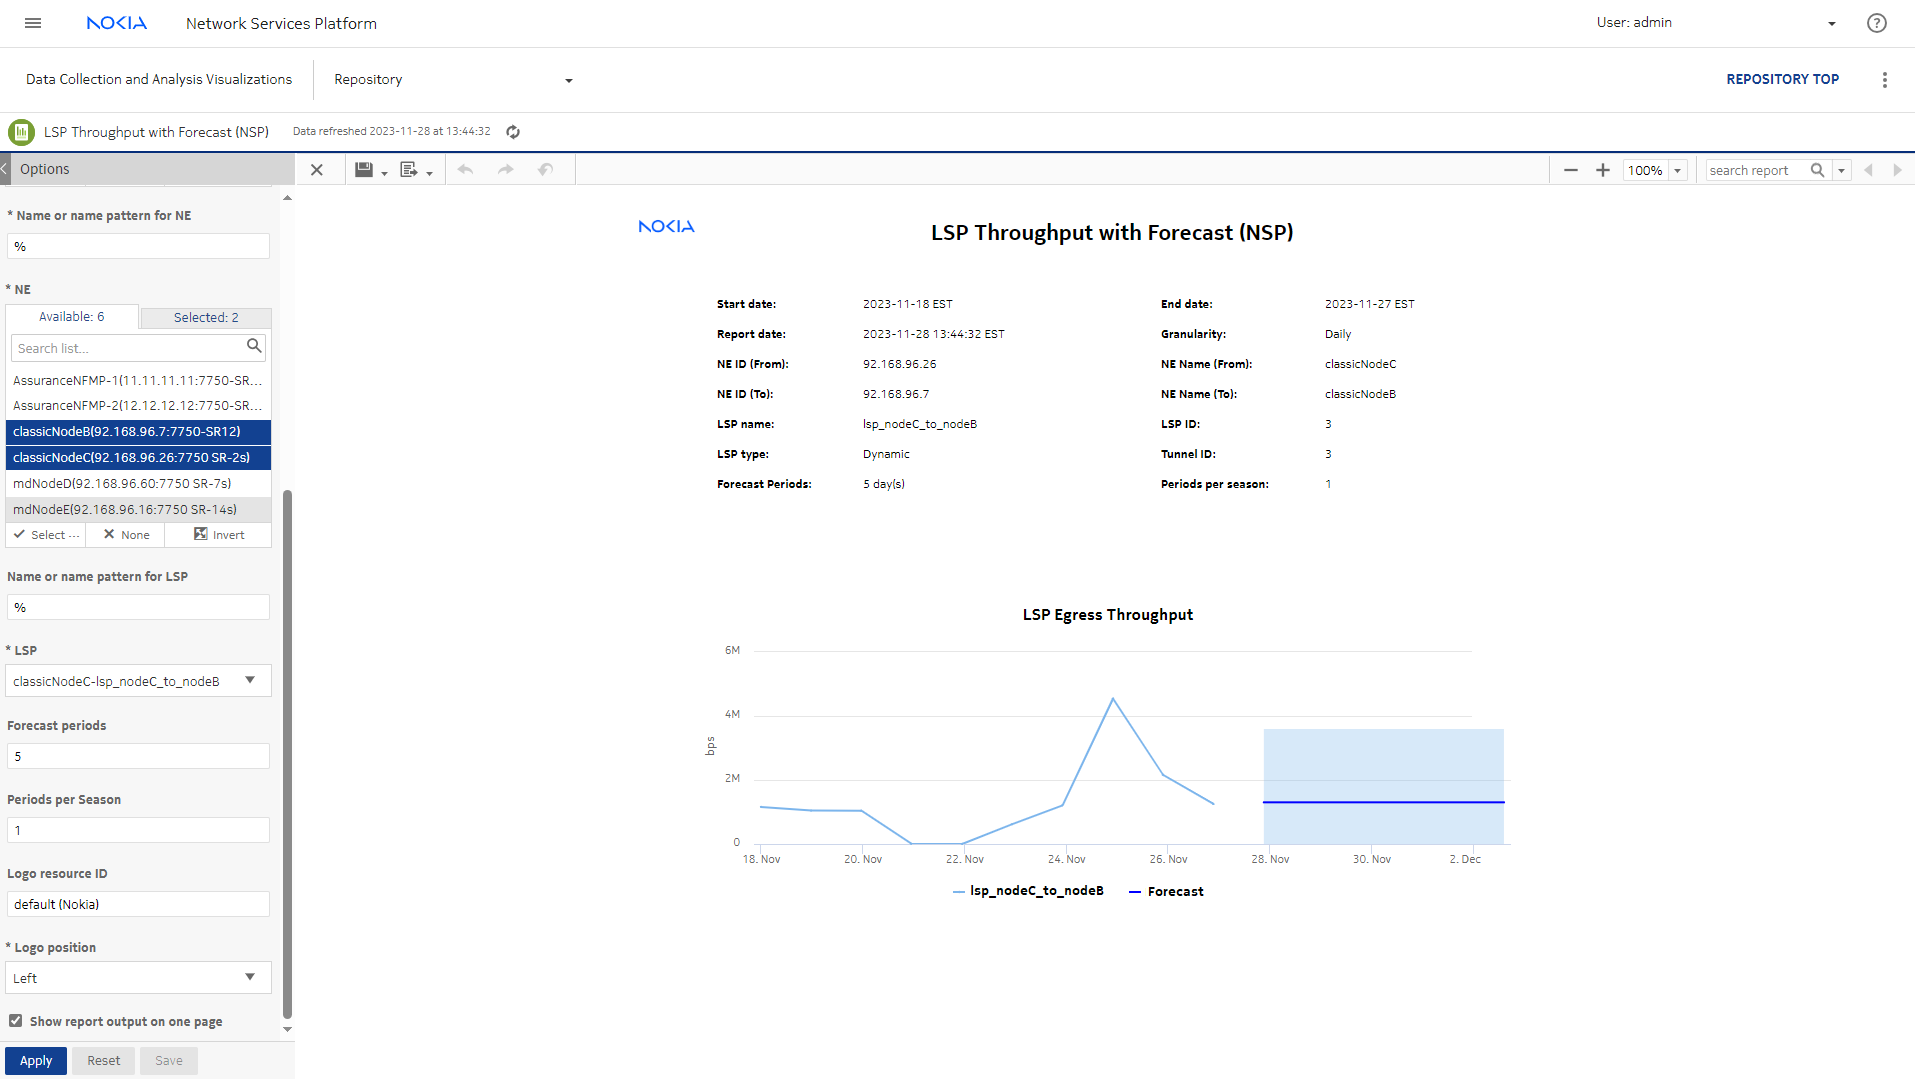Viewport: 1915px width, 1079px height.
Task: Open the more options kebab menu
Action: pyautogui.click(x=1884, y=80)
